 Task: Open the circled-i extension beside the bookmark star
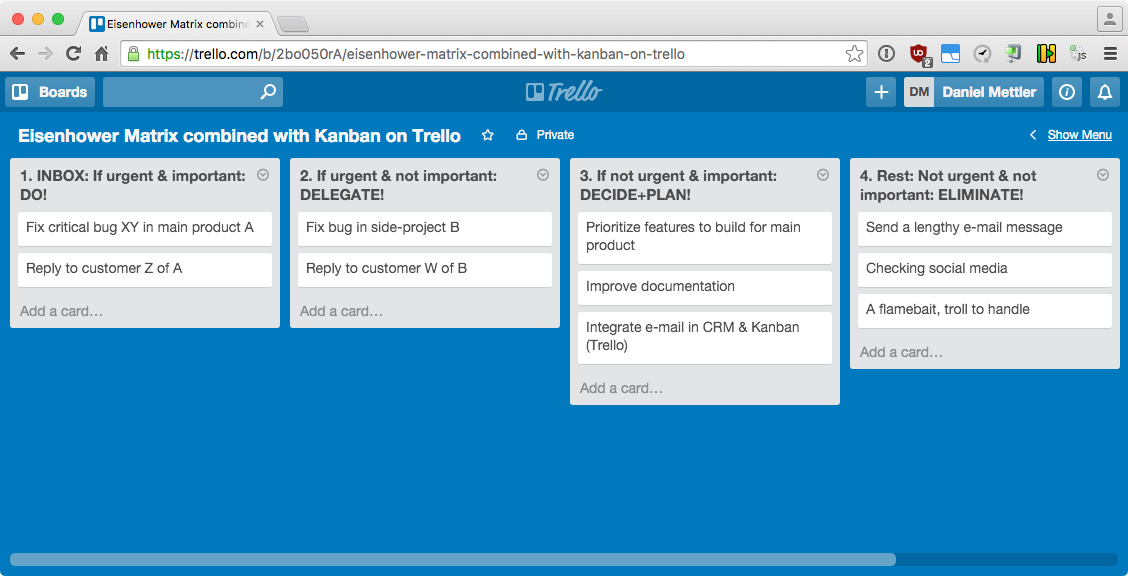coord(887,53)
